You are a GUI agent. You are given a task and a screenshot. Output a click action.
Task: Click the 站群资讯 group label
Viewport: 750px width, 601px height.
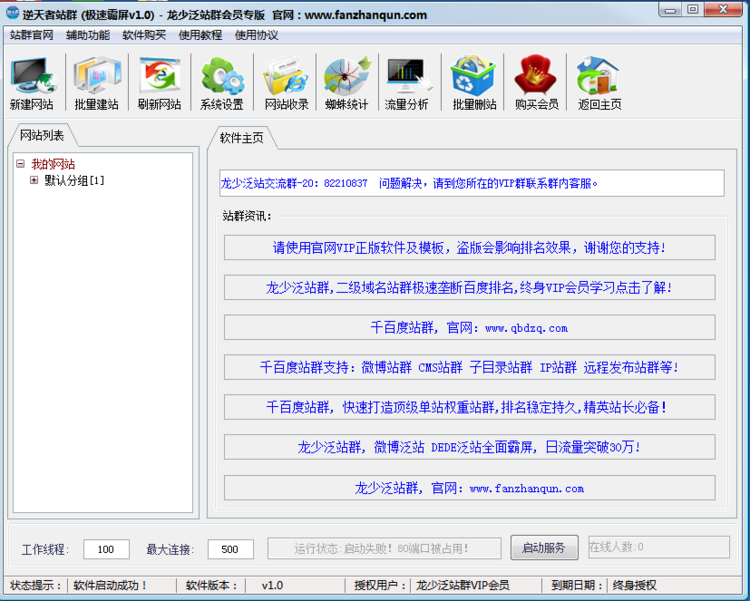247,216
